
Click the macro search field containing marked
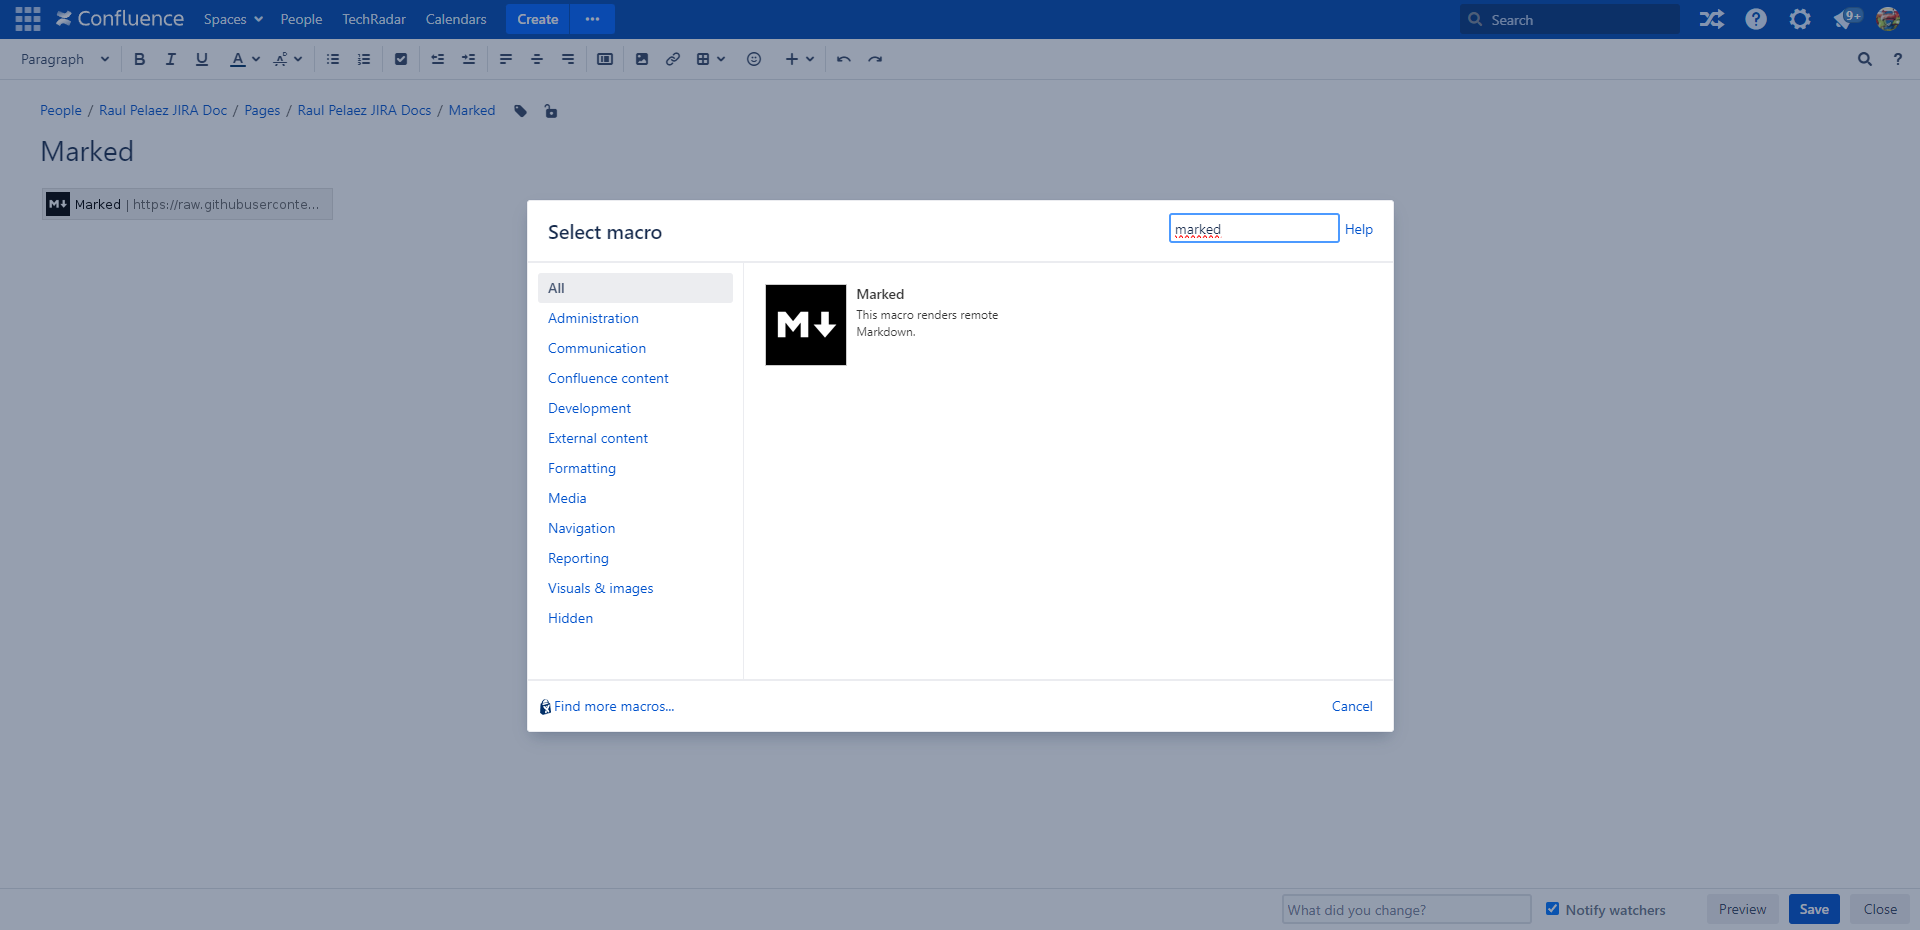1253,229
